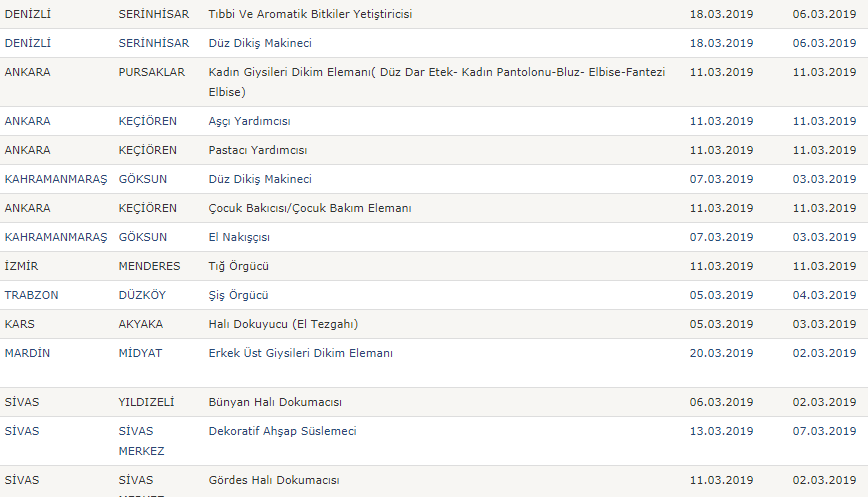Screen dimensions: 868x497
Task: Click PURSAKLAR district cell
Action: coord(151,72)
